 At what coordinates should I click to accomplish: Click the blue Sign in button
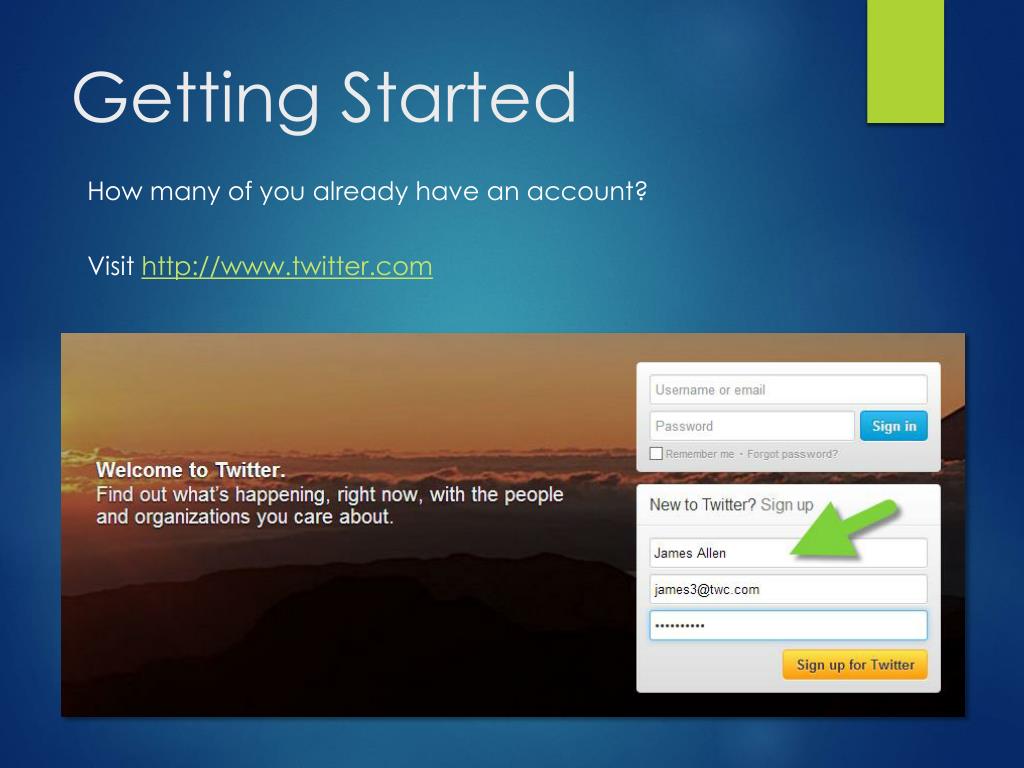click(893, 426)
